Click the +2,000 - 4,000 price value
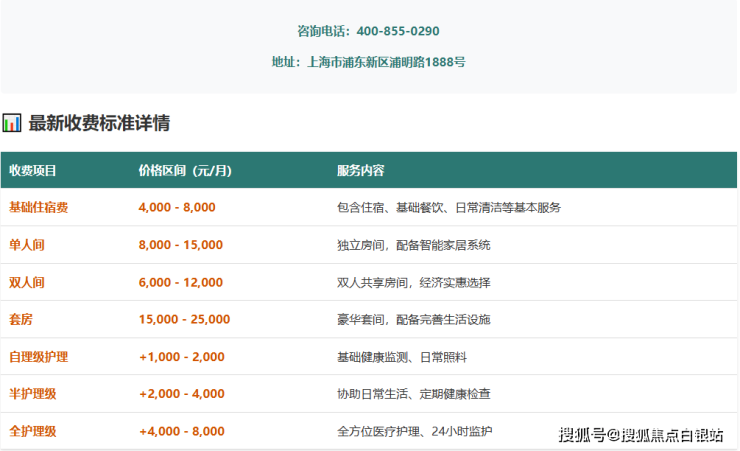Screen dimensions: 740x451 tap(181, 394)
